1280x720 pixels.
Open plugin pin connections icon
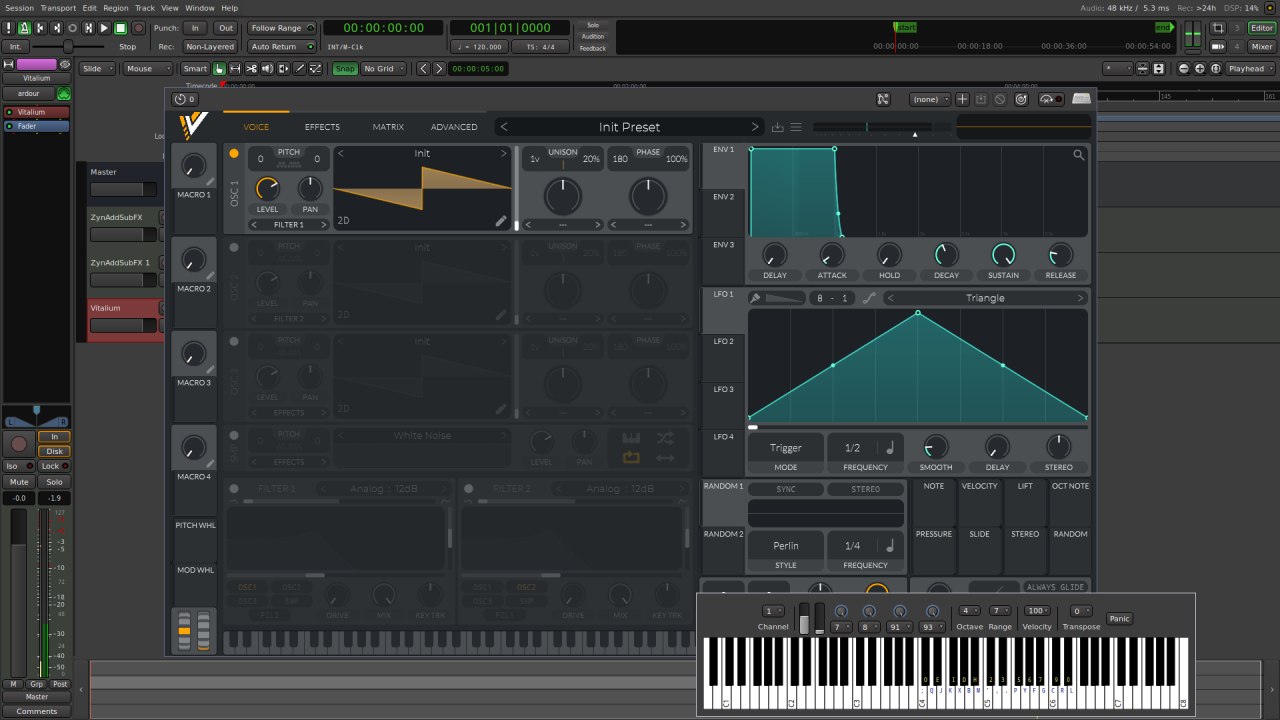point(883,99)
